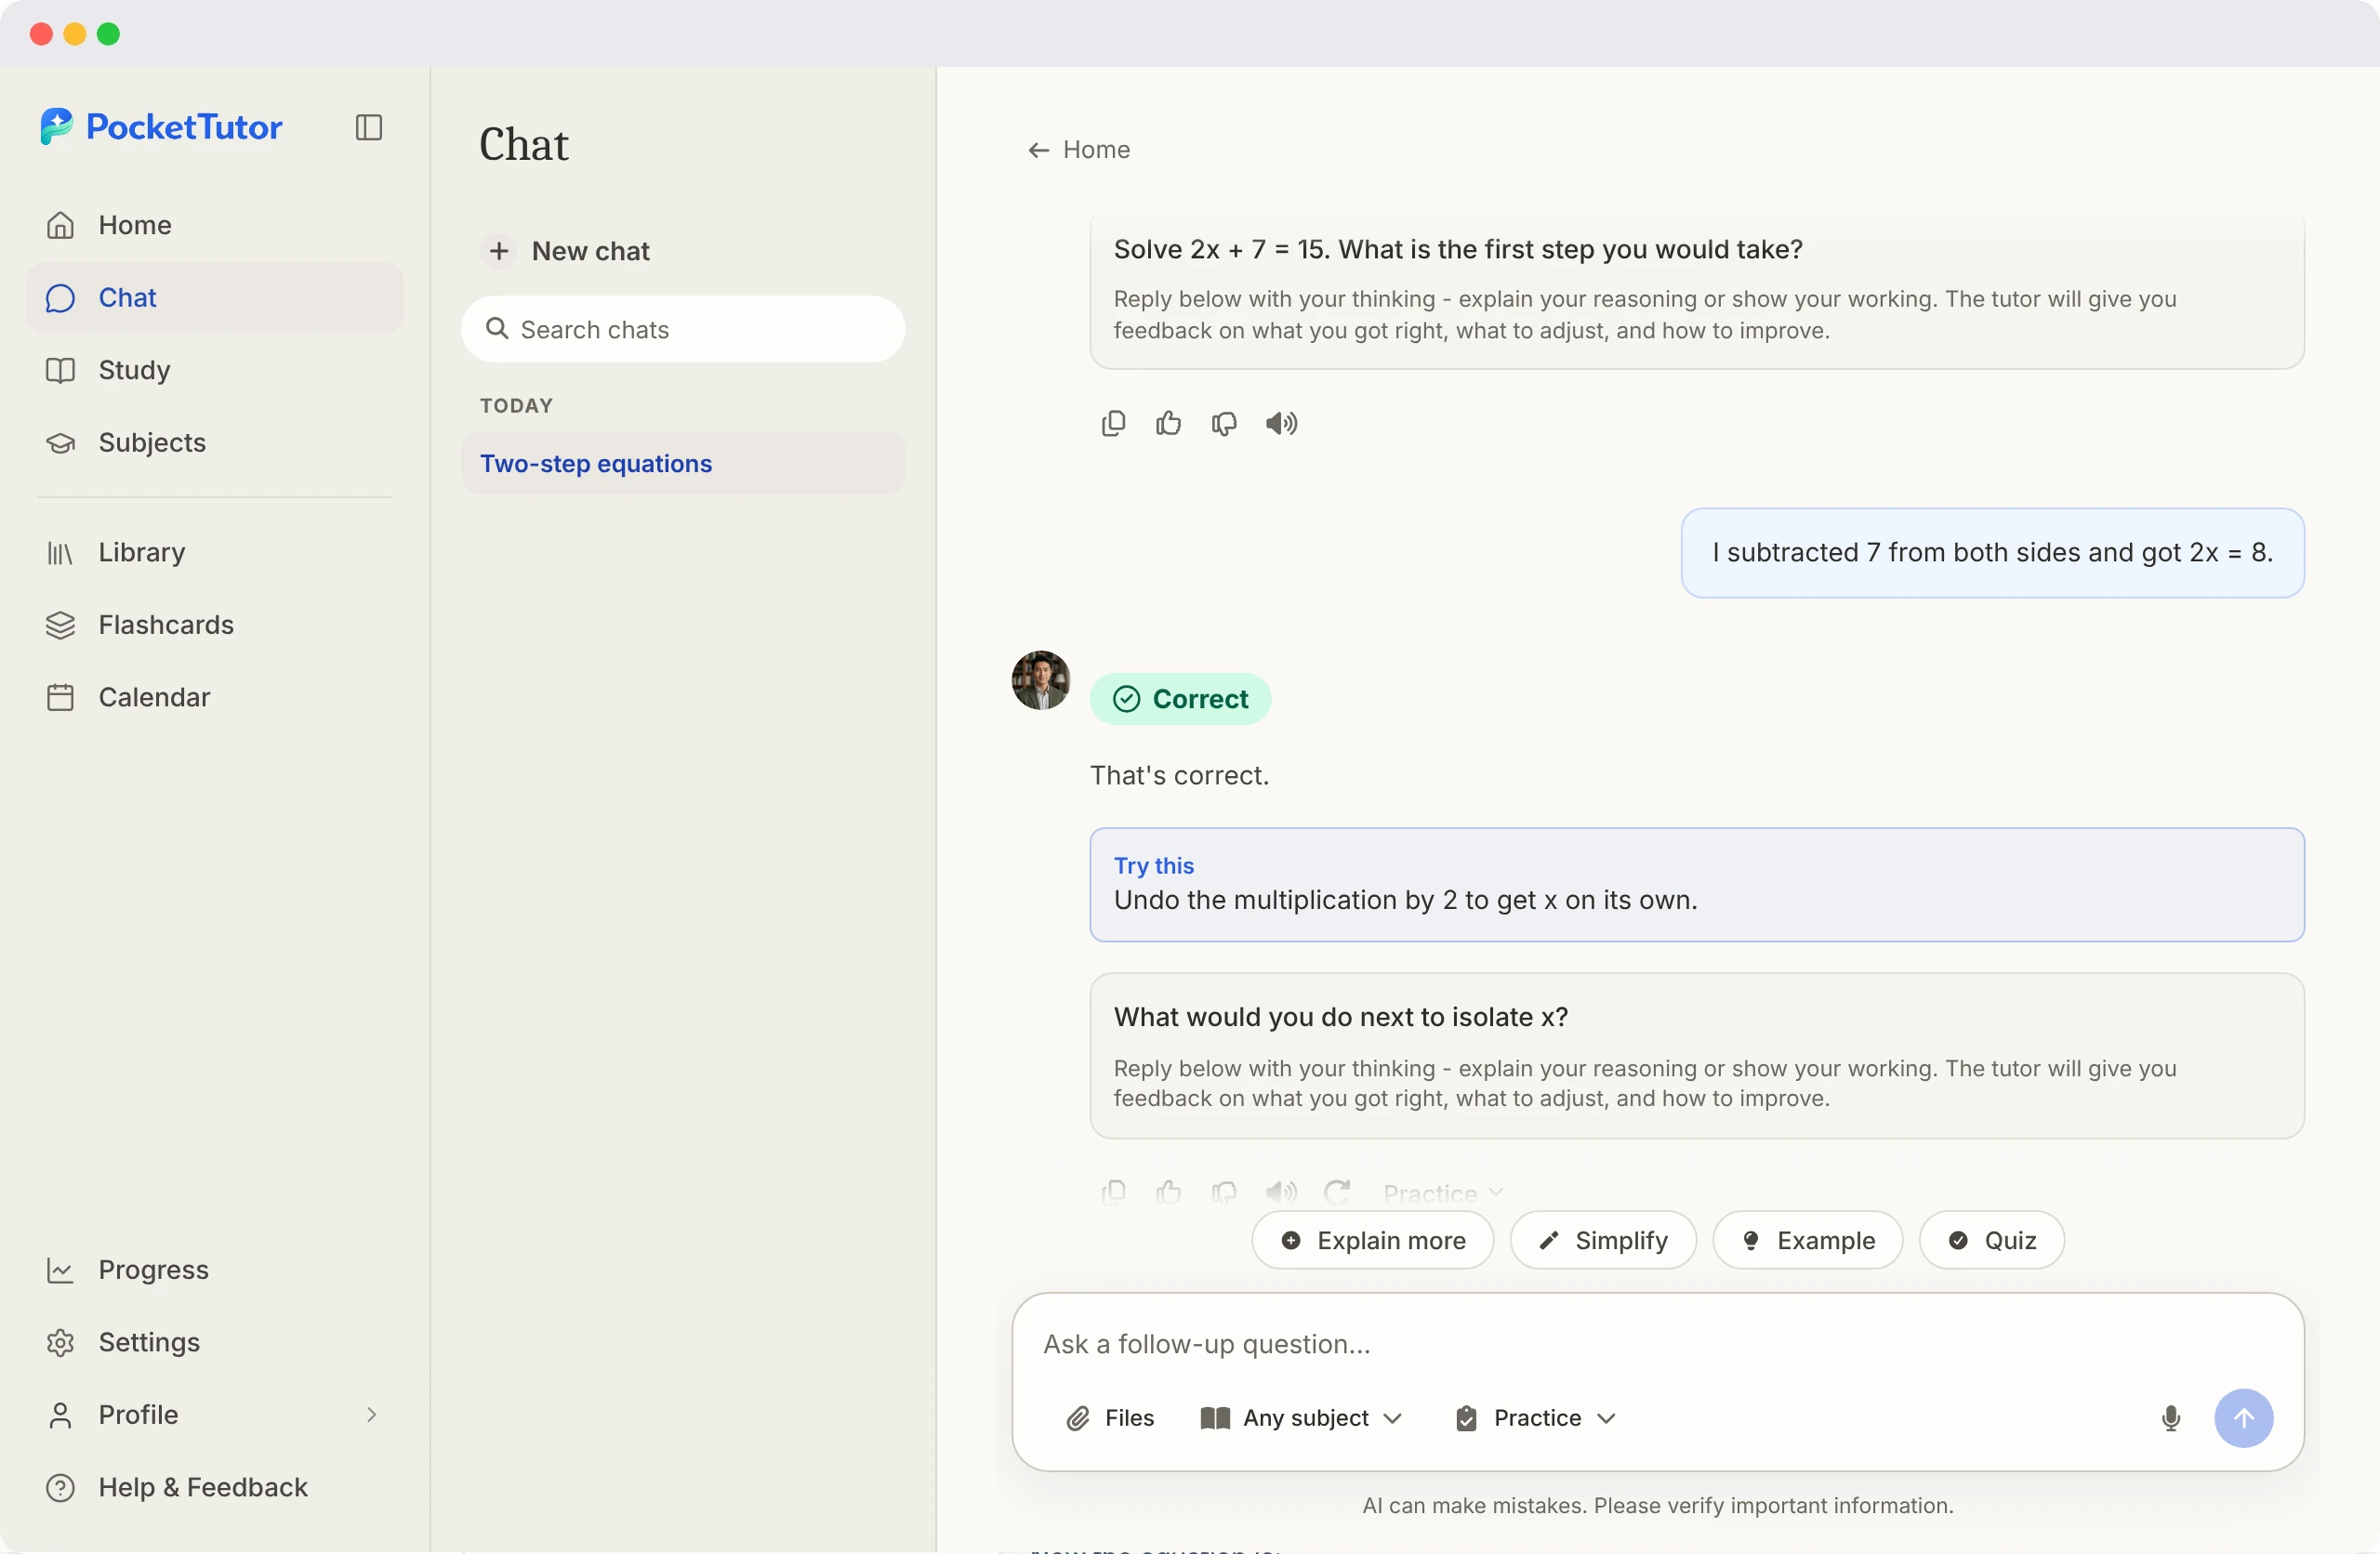2380x1554 pixels.
Task: Open the Library page
Action: click(x=214, y=552)
